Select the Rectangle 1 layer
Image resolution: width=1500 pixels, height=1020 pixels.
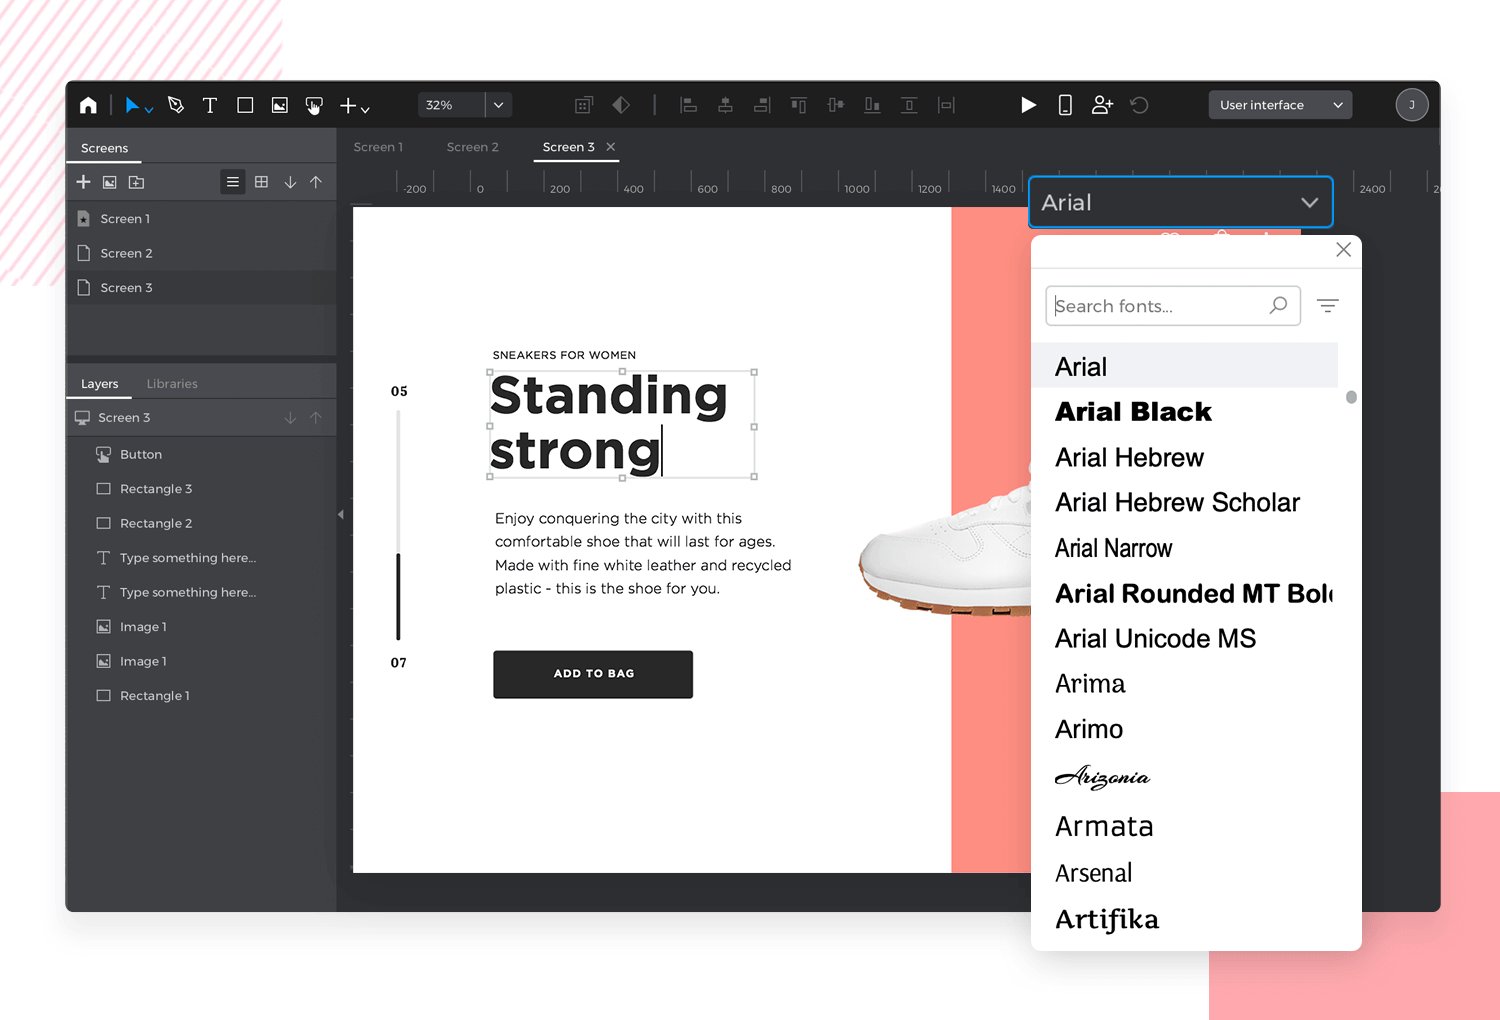click(201, 696)
